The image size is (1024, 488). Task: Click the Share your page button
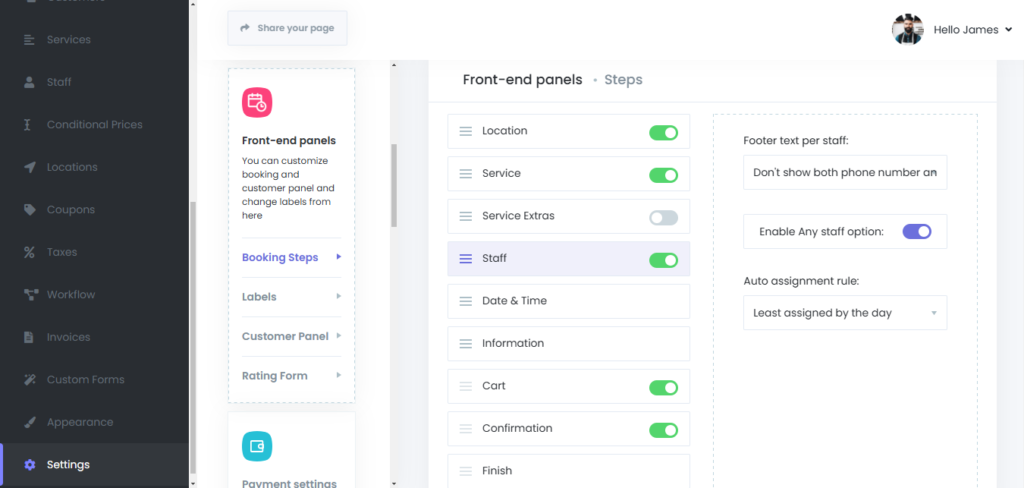coord(287,28)
